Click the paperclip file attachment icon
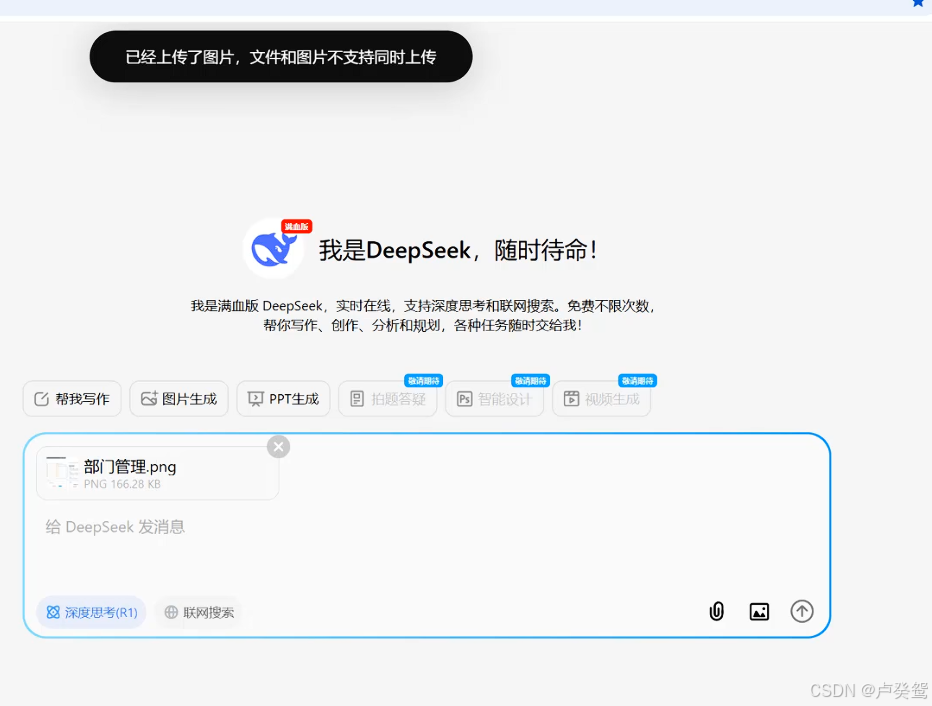This screenshot has width=932, height=706. coord(717,611)
